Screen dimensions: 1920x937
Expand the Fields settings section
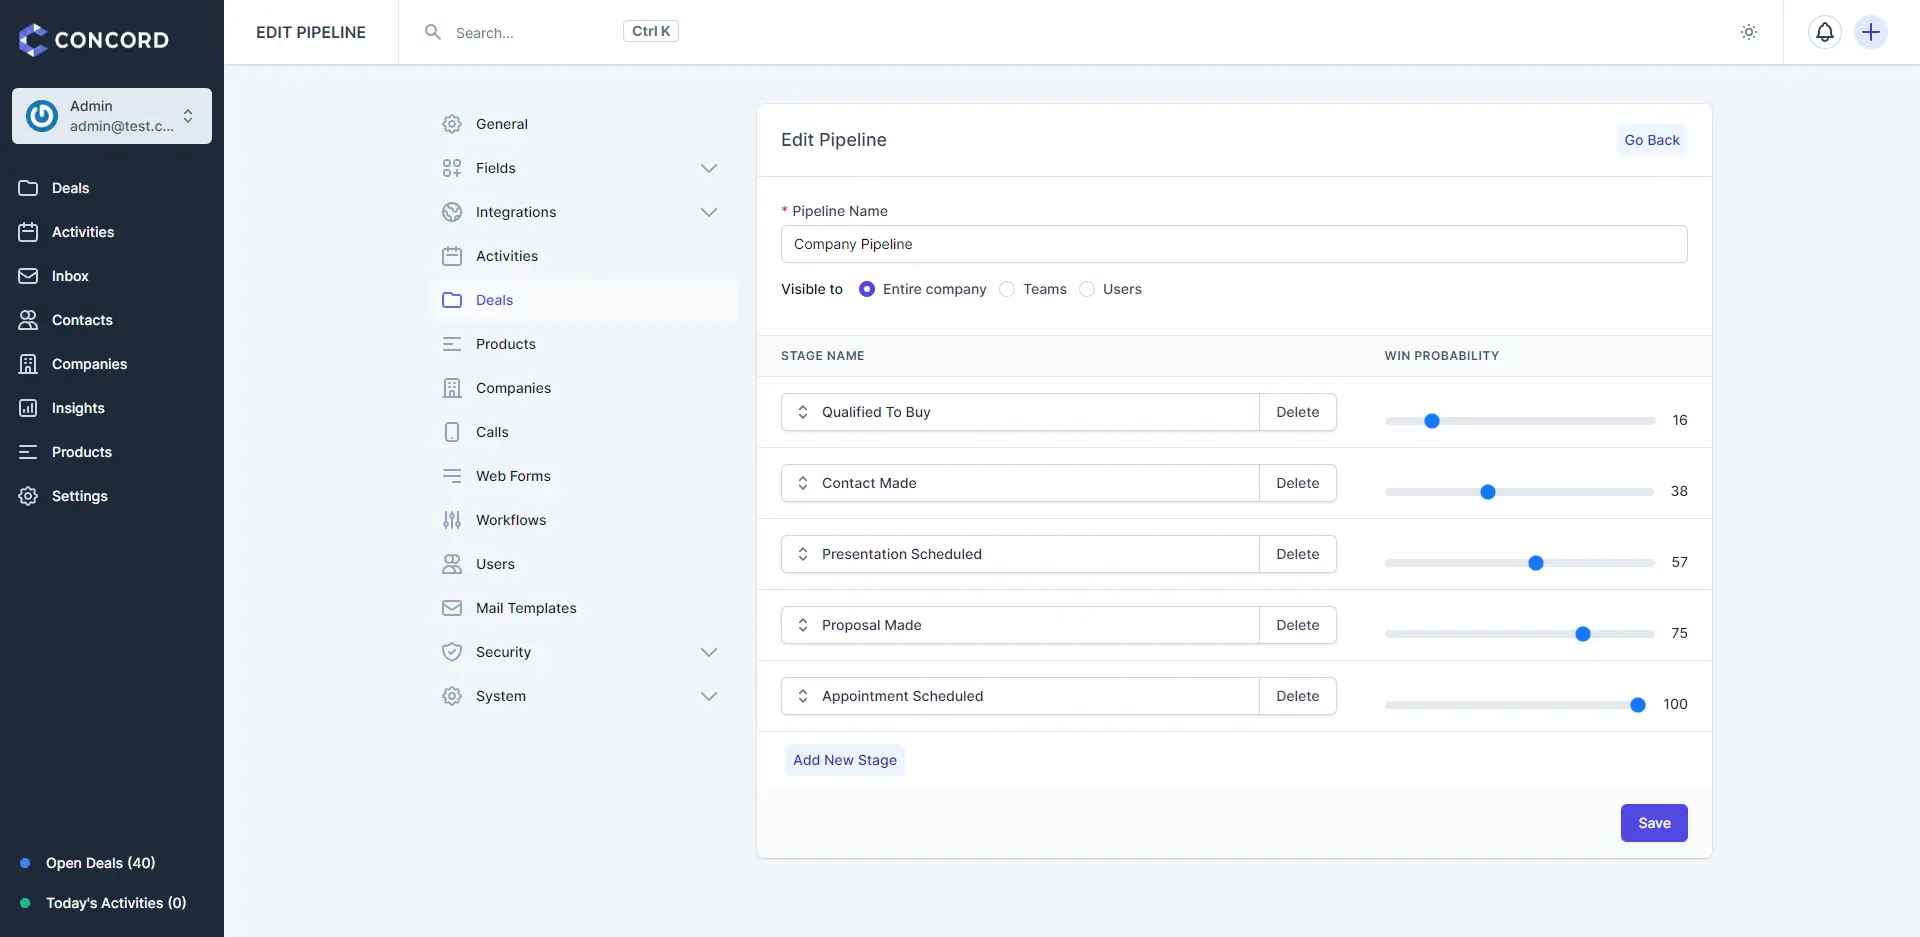709,168
